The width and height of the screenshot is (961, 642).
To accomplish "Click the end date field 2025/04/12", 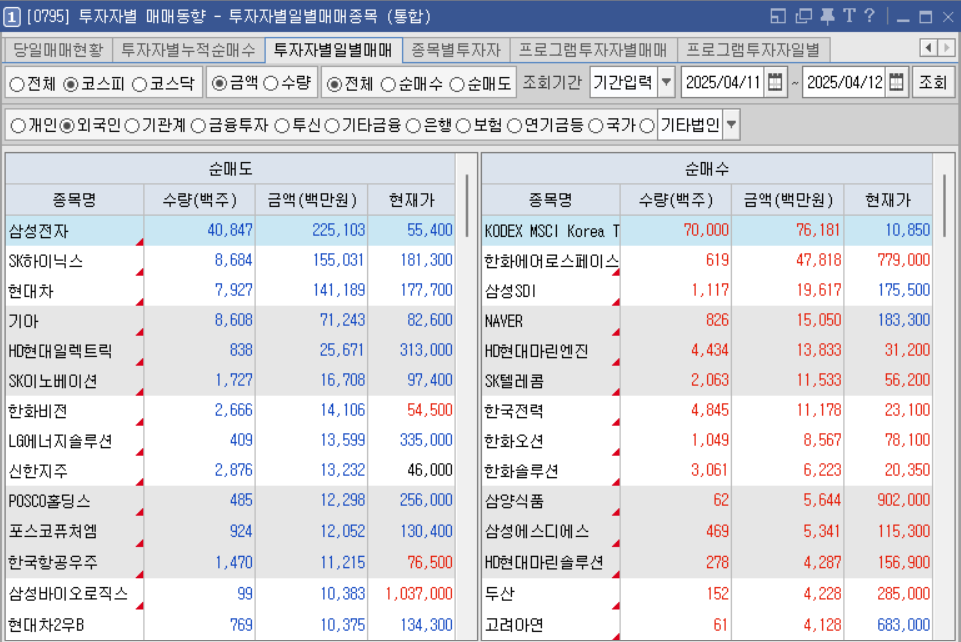I will pyautogui.click(x=845, y=82).
